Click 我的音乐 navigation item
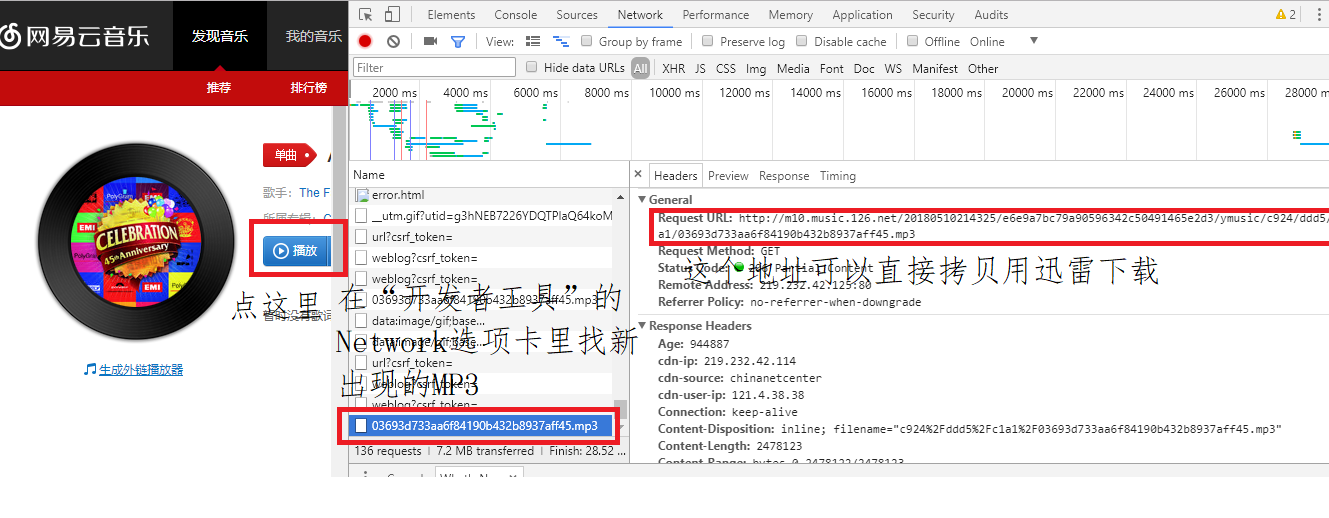 pyautogui.click(x=313, y=36)
